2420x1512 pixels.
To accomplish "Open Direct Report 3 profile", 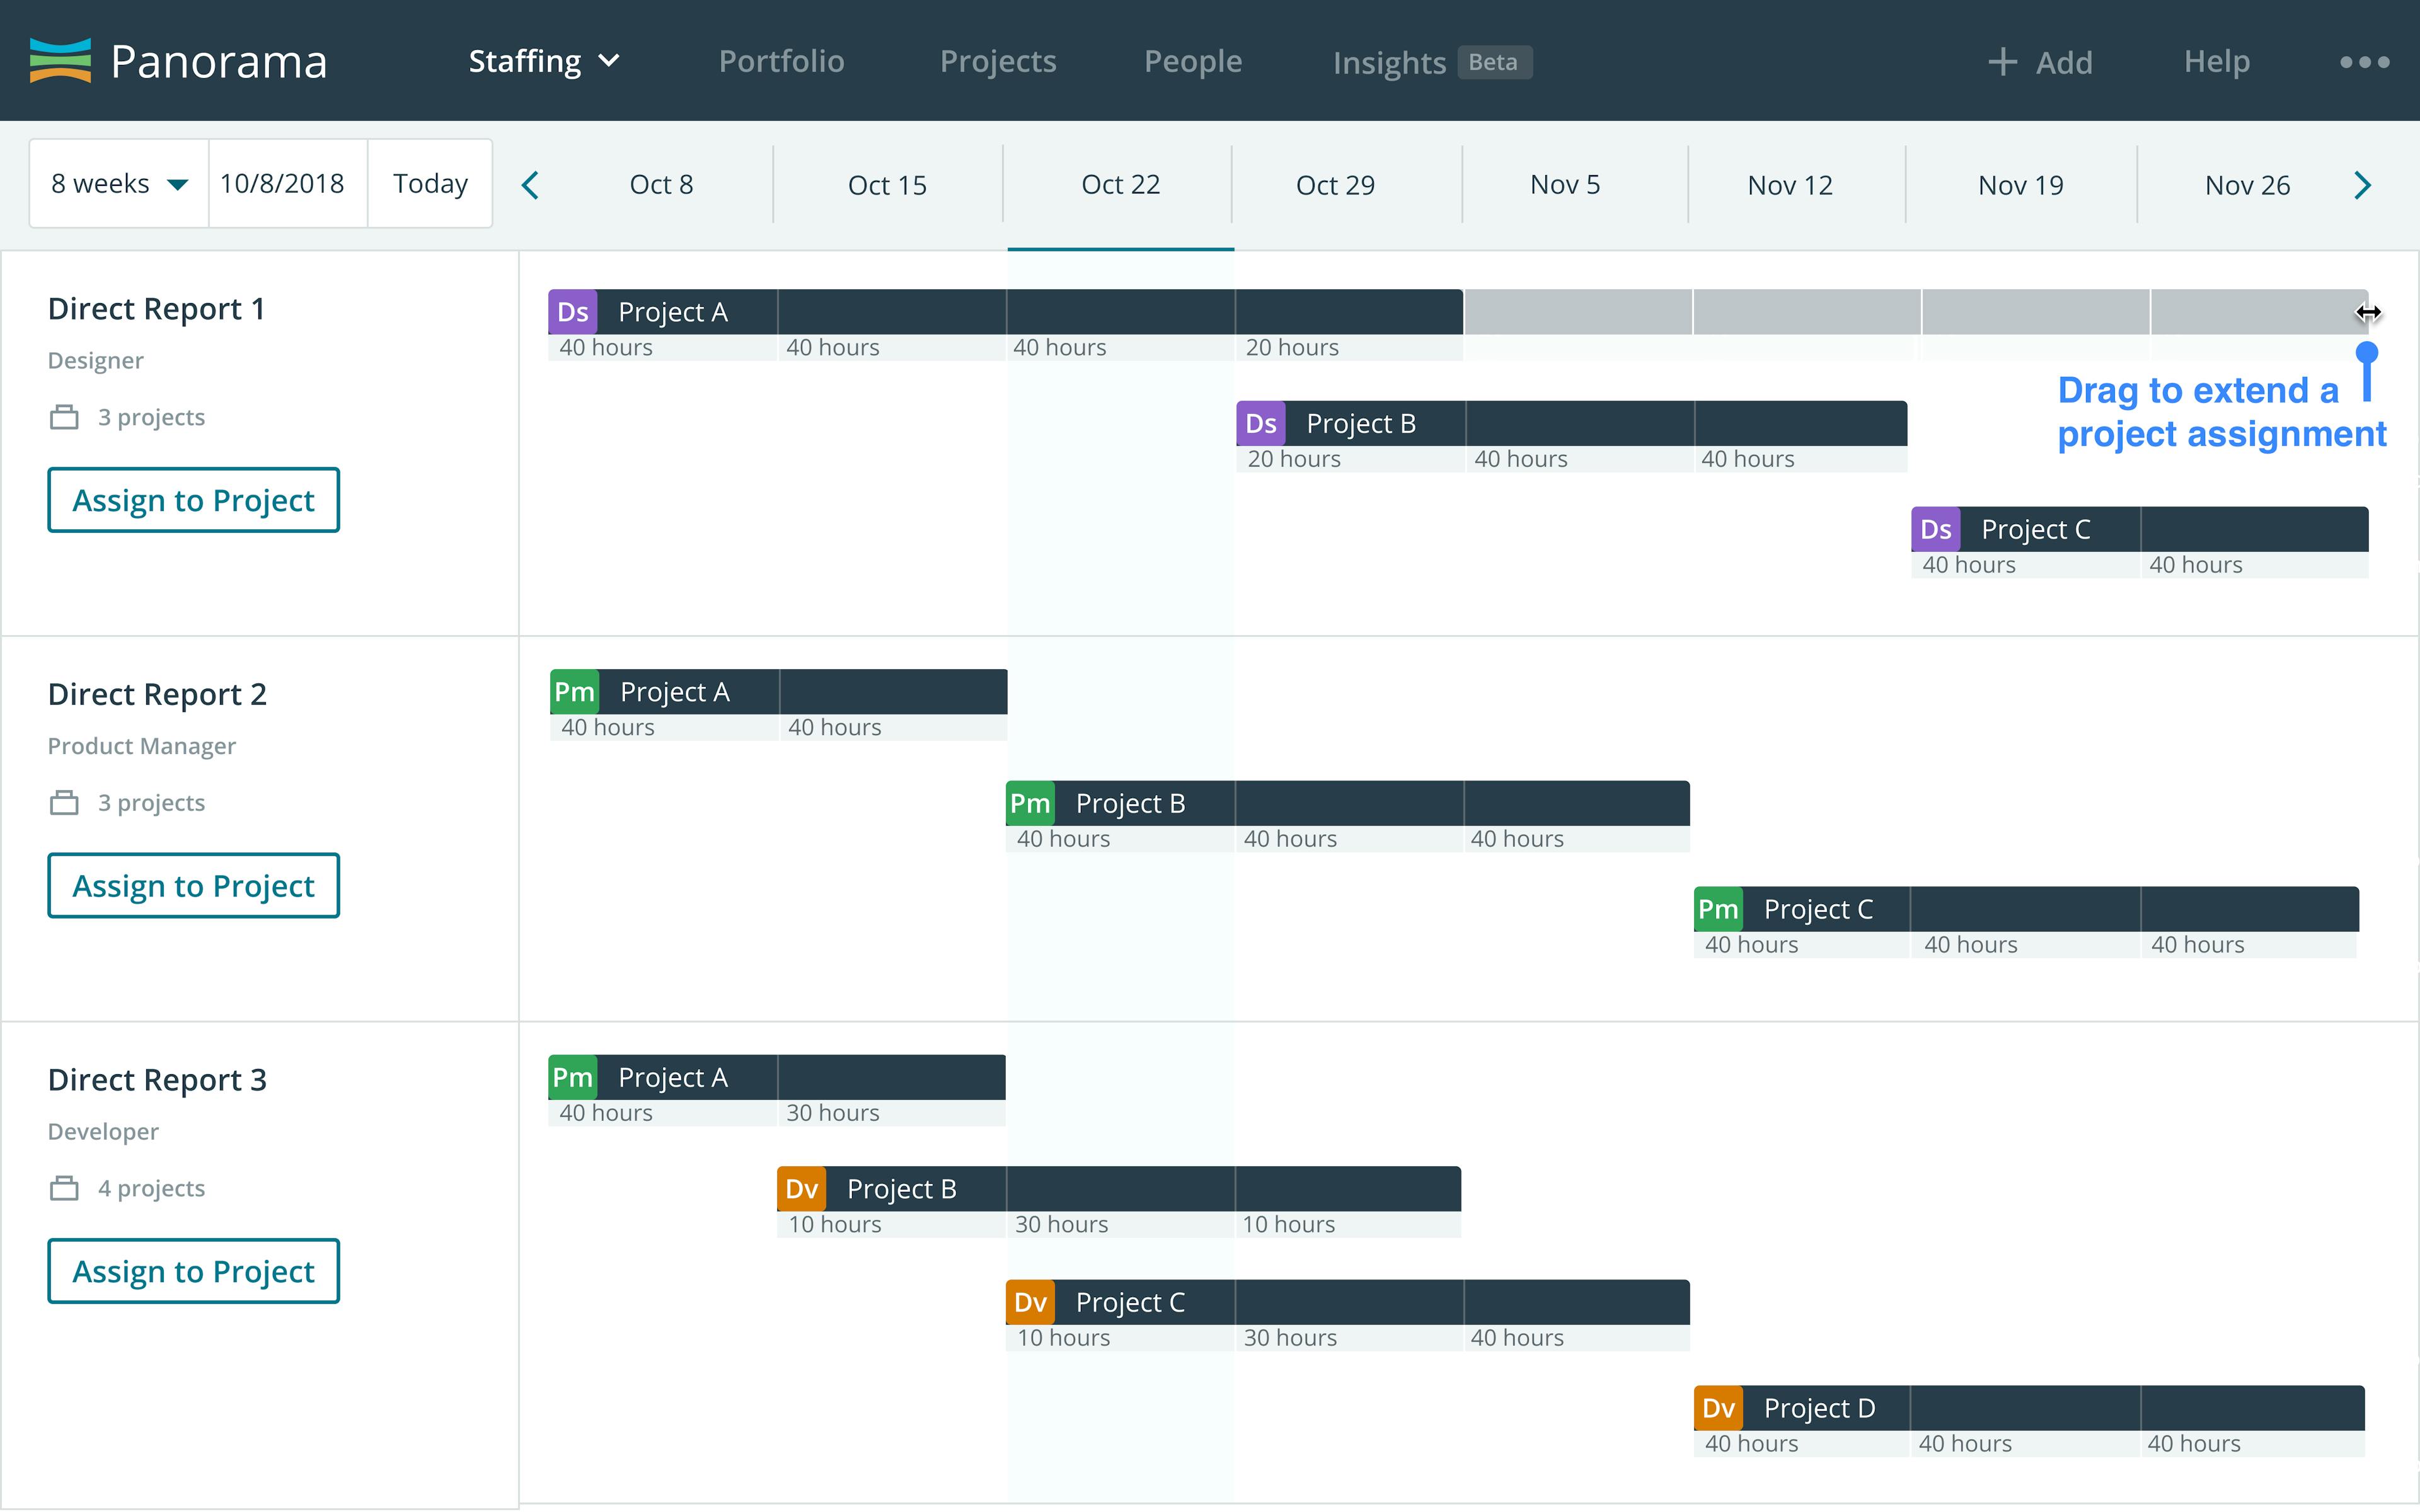I will [x=157, y=1080].
